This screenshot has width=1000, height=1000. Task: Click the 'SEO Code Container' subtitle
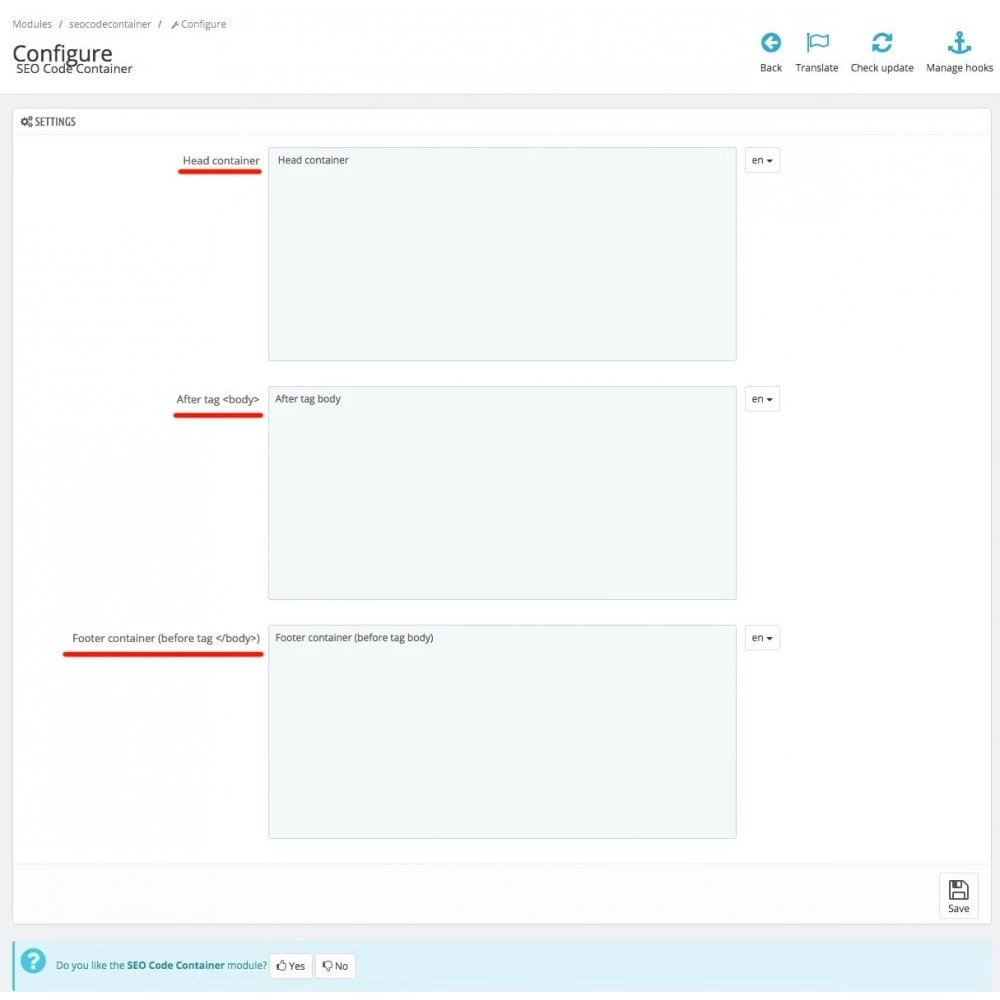click(74, 69)
